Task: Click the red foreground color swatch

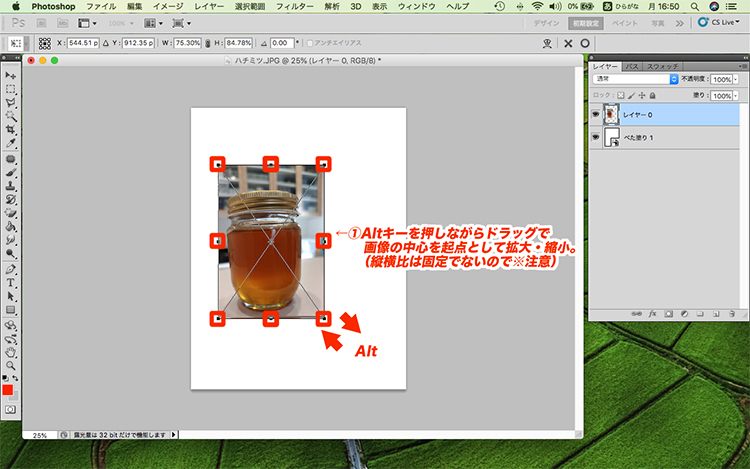Action: tap(7, 390)
